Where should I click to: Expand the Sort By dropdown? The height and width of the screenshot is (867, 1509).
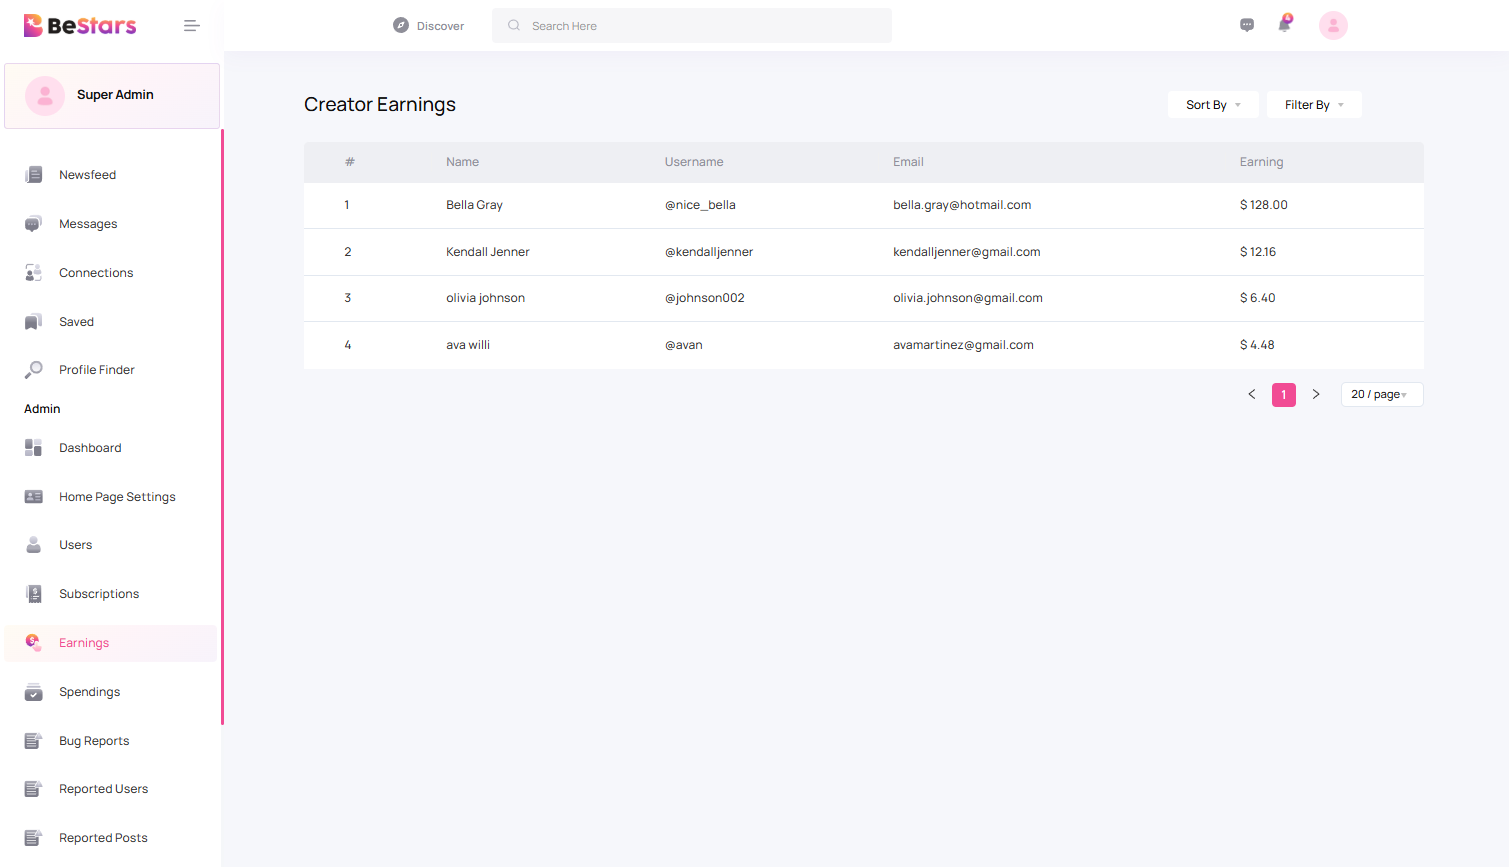coord(1212,105)
